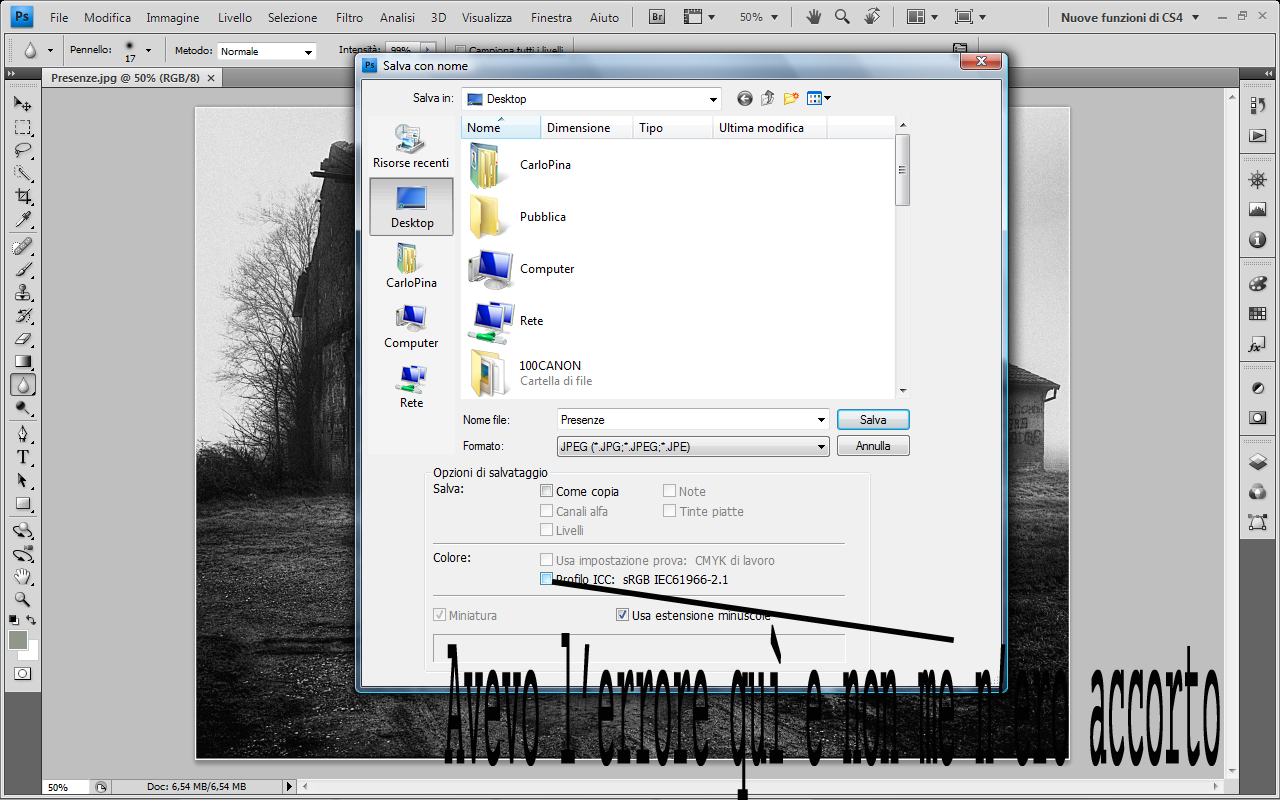Image resolution: width=1280 pixels, height=800 pixels.
Task: Select the Move tool
Action: pos(22,104)
